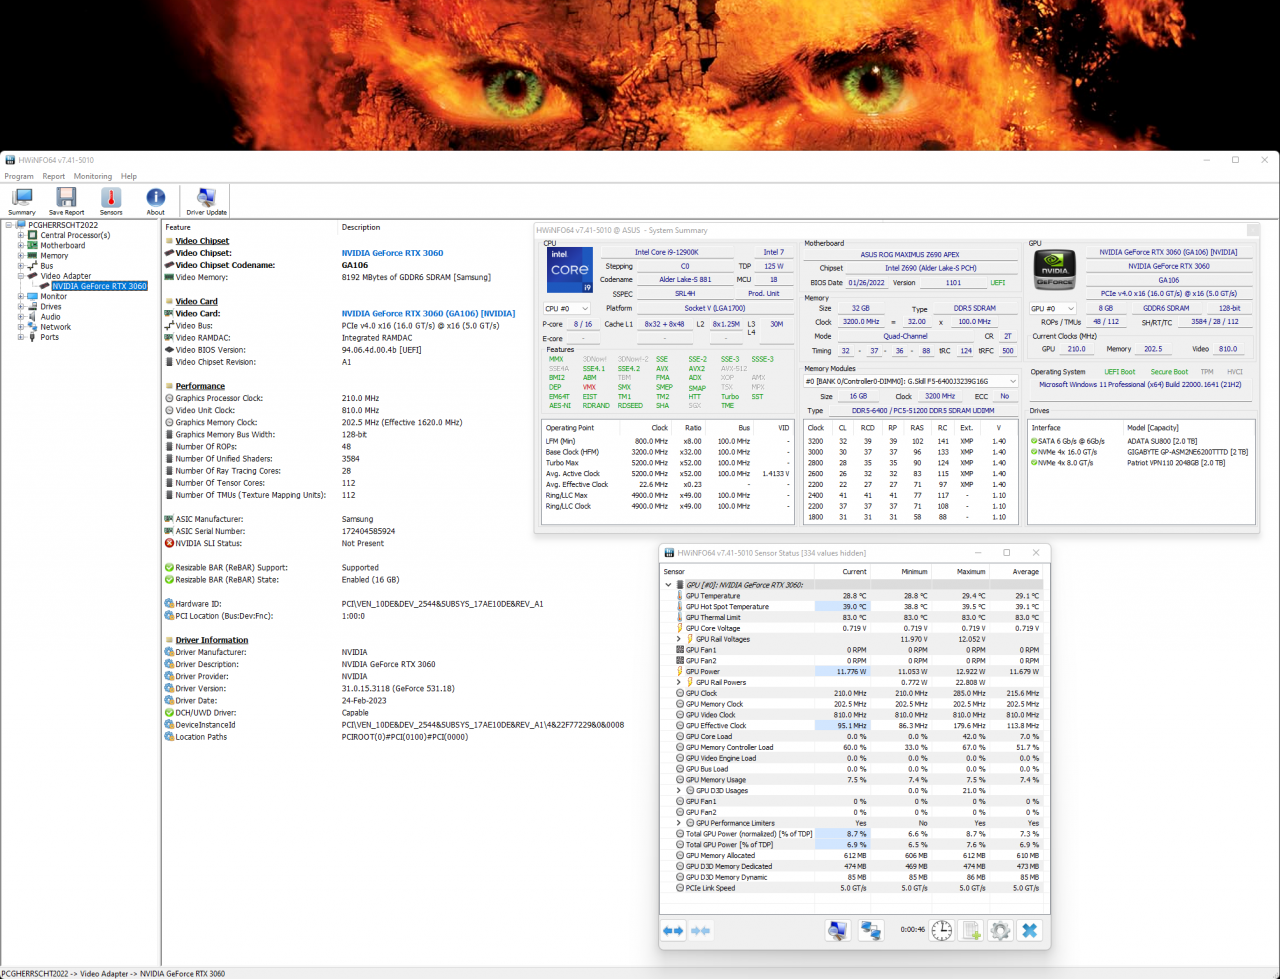Click the Driver Manufacturer globe icon
The width and height of the screenshot is (1280, 979).
169,652
